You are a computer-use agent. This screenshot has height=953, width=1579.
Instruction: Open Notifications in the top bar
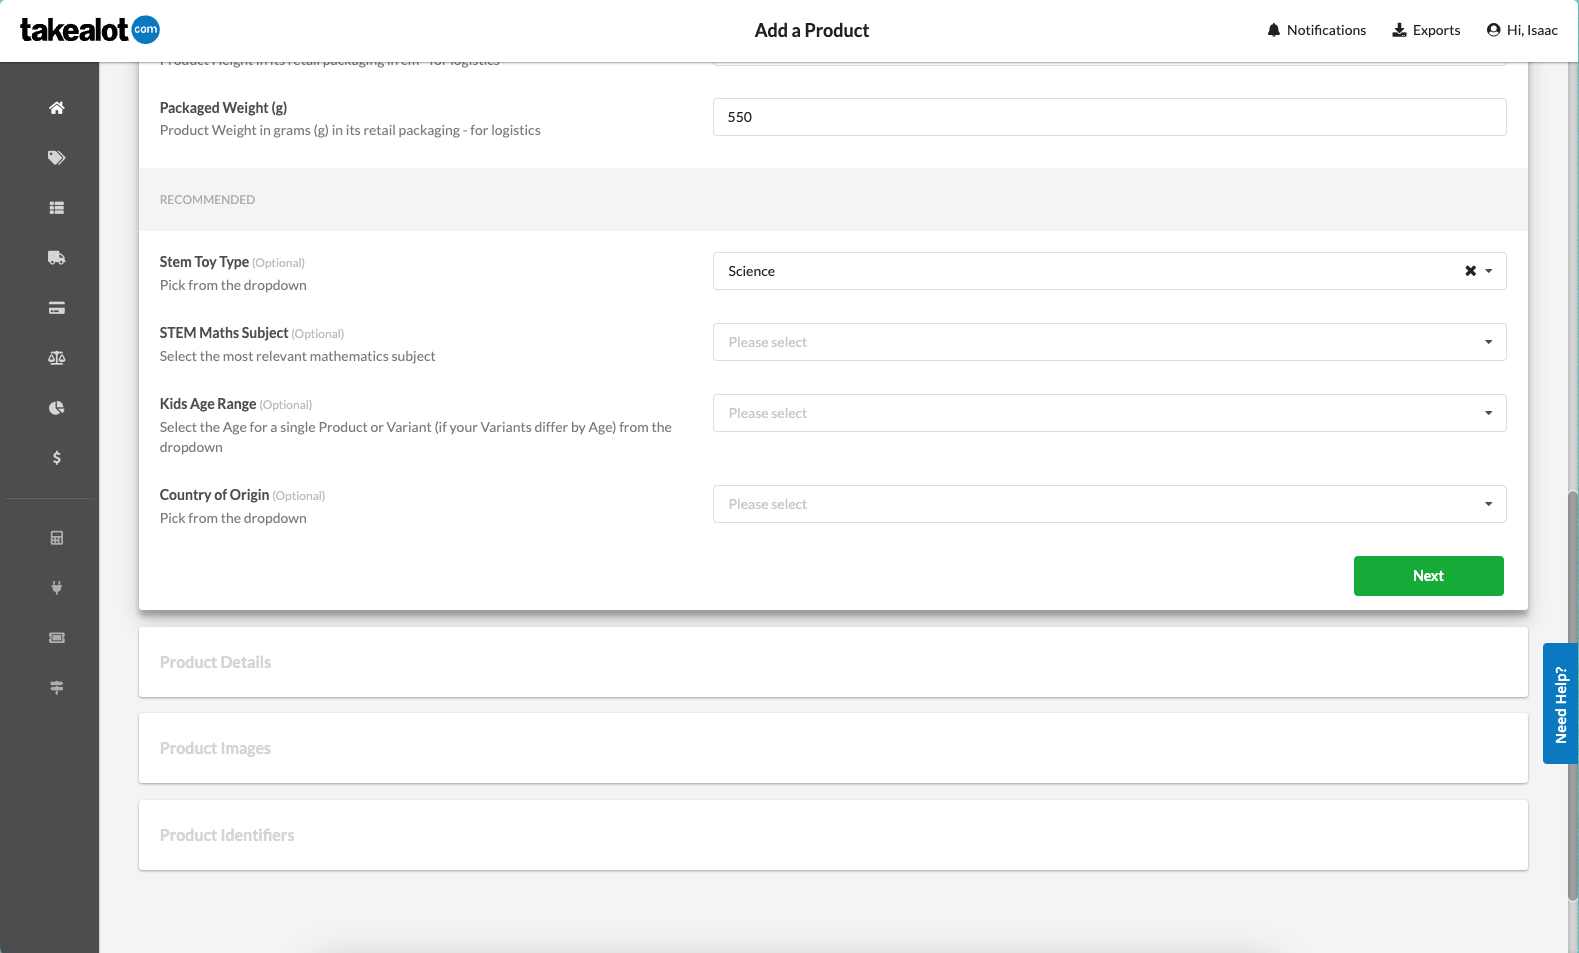click(1316, 30)
